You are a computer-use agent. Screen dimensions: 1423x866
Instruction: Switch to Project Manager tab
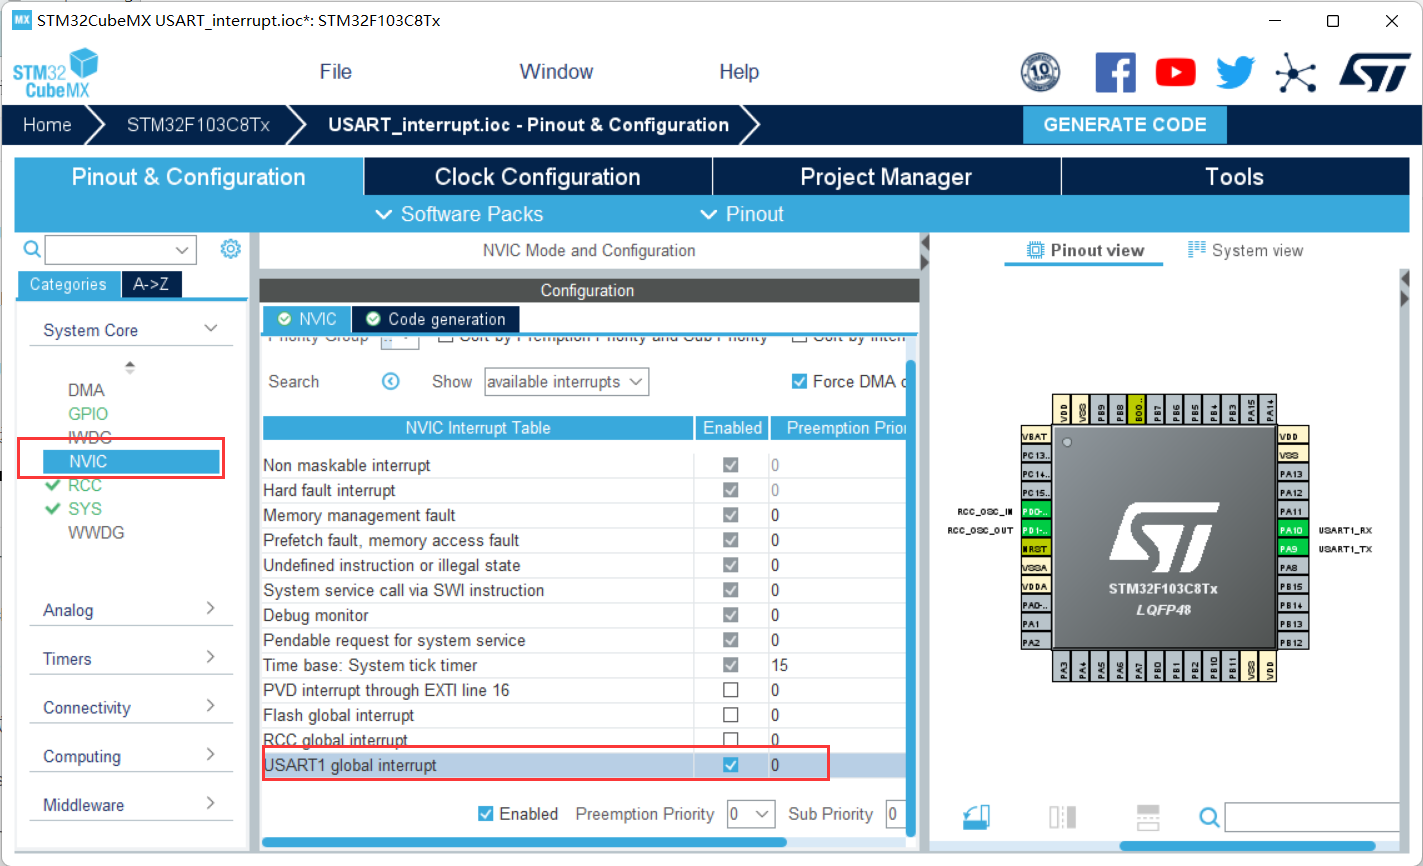point(886,177)
